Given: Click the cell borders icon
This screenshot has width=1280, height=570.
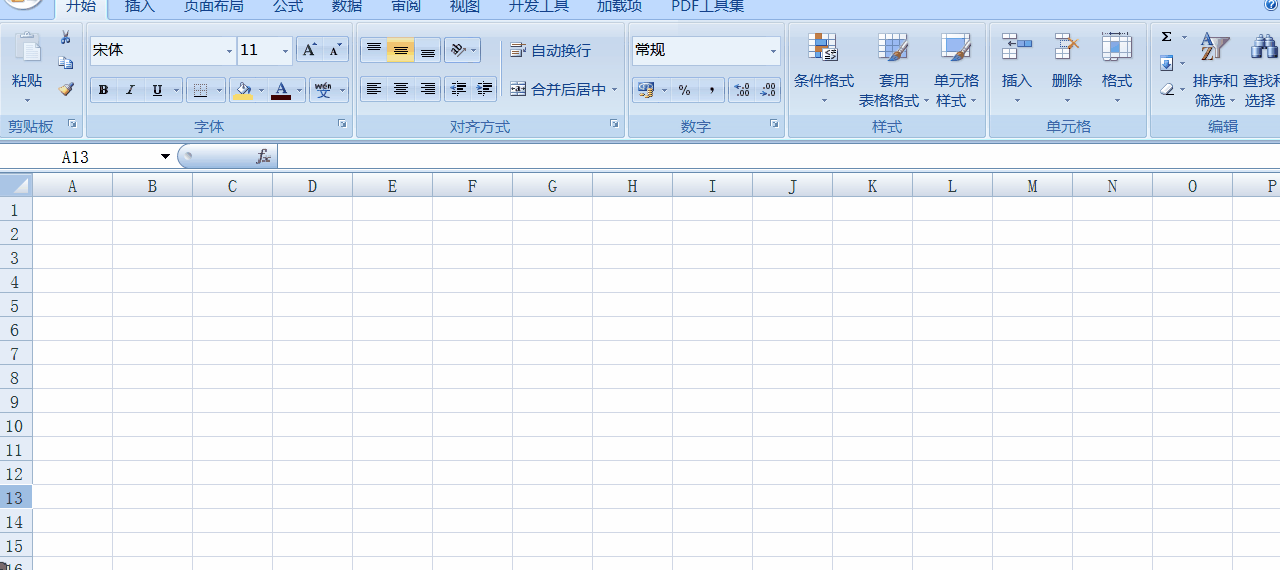Looking at the screenshot, I should (200, 90).
